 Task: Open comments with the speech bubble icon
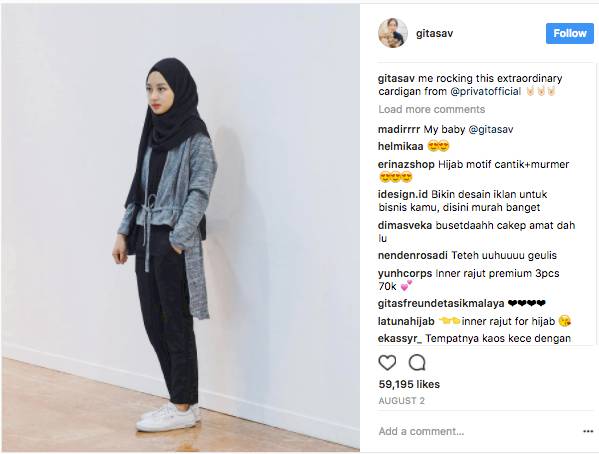[x=417, y=362]
